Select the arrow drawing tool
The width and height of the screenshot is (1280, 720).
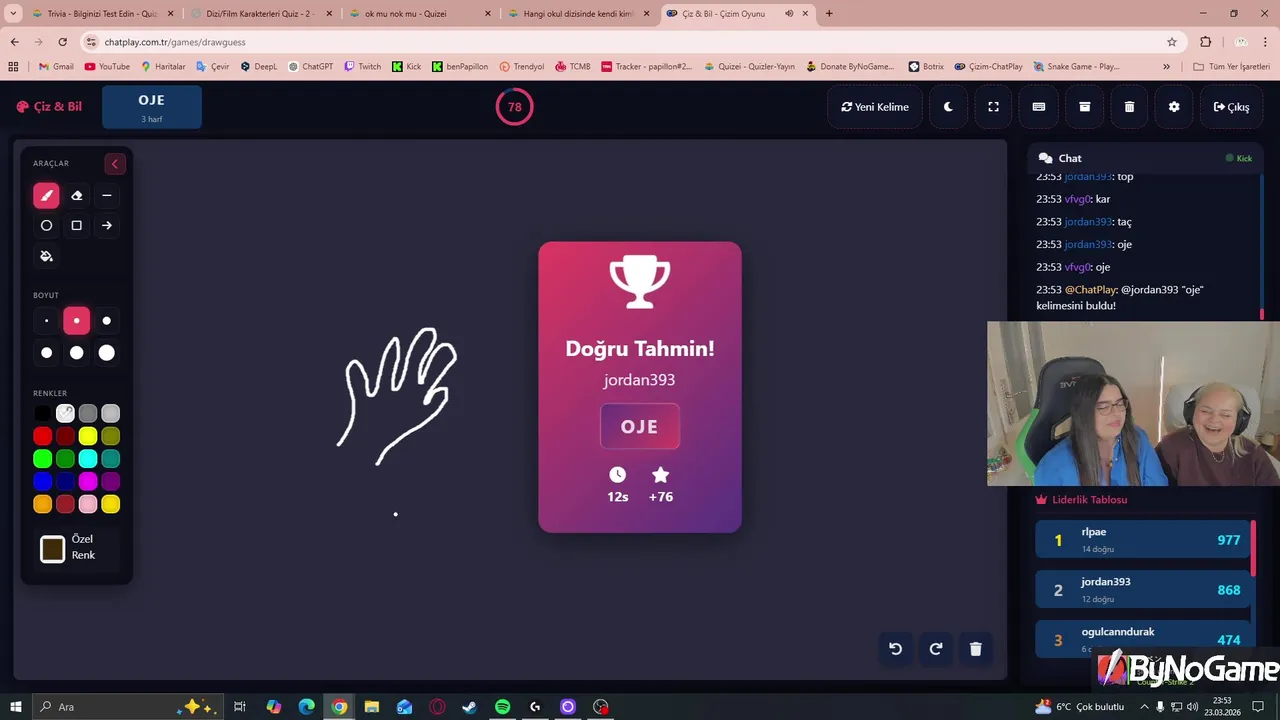107,226
